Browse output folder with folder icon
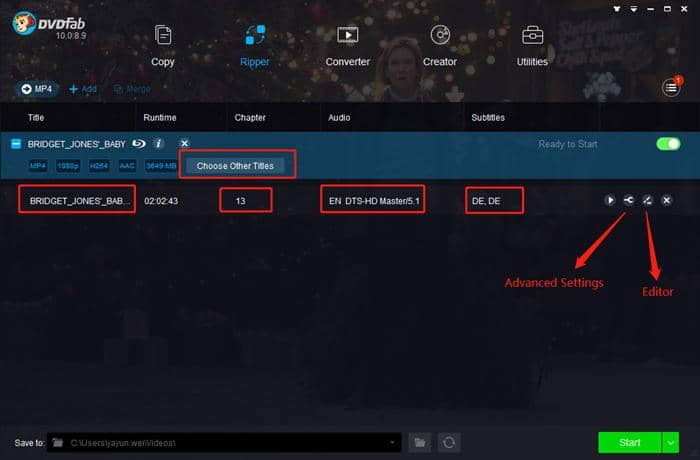 [420, 443]
